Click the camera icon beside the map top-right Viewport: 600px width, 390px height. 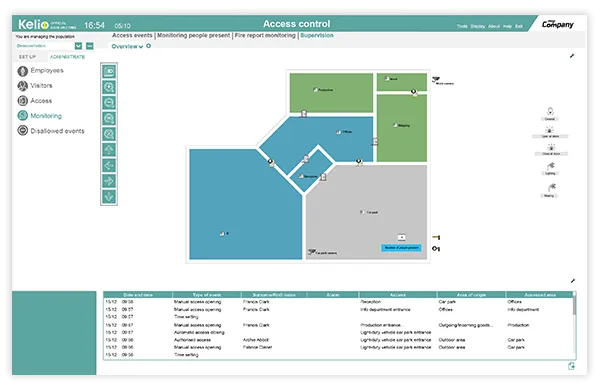click(x=436, y=80)
